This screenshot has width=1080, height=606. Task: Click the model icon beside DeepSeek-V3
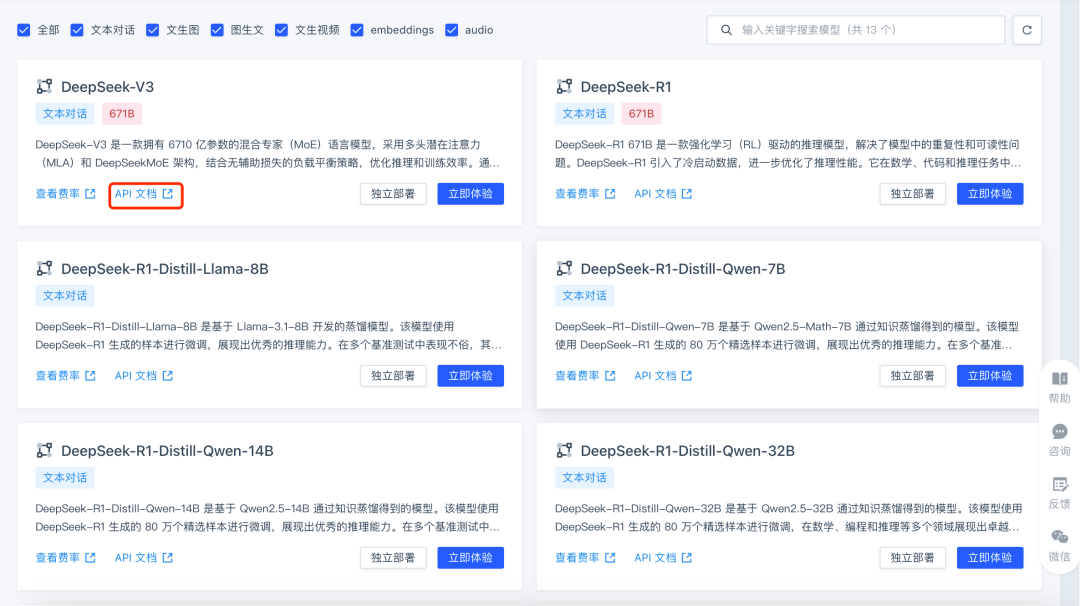tap(44, 87)
